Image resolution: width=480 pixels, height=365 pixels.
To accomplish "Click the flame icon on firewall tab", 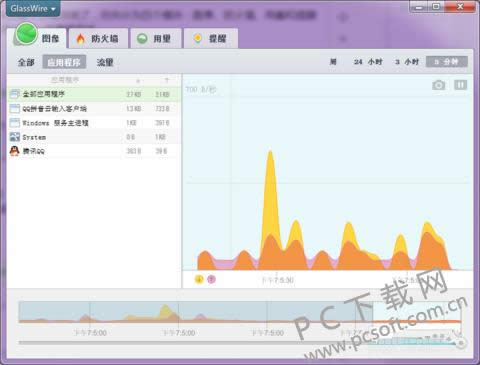I will 81,39.
